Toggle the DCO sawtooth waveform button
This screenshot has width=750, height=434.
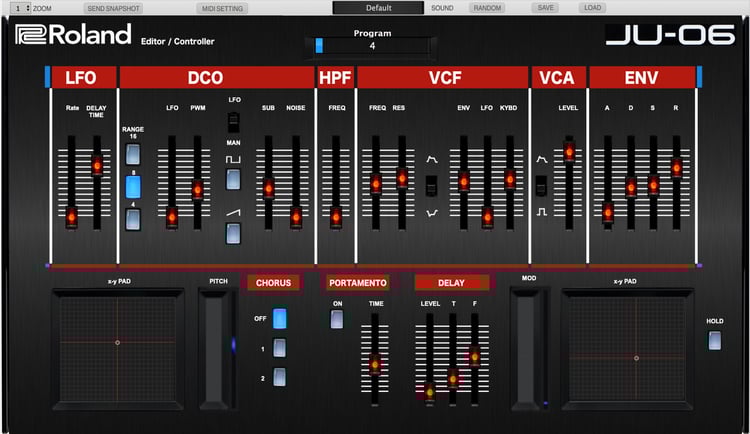233,234
